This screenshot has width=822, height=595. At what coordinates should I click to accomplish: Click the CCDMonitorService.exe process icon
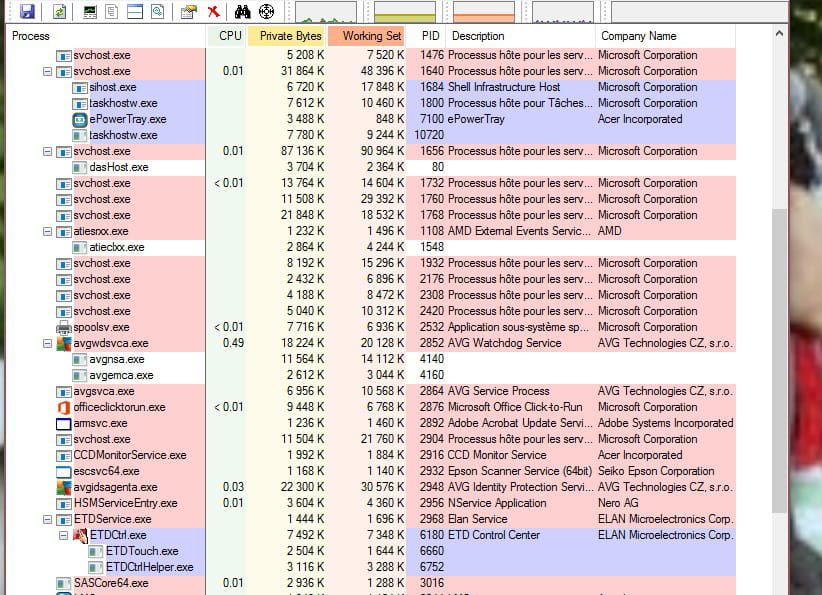click(63, 456)
